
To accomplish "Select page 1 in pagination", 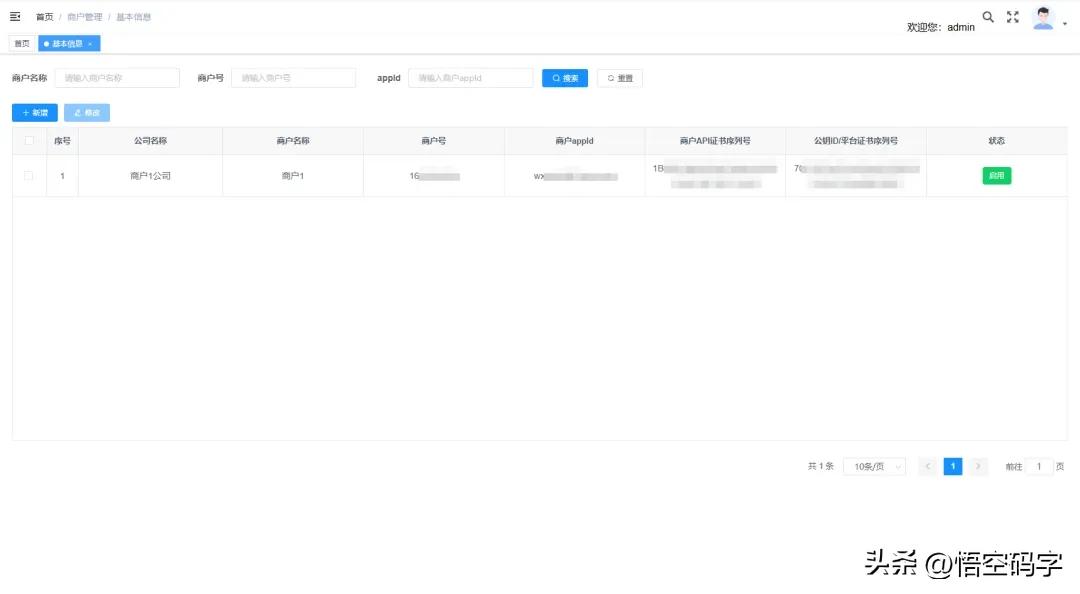I will pyautogui.click(x=953, y=467).
